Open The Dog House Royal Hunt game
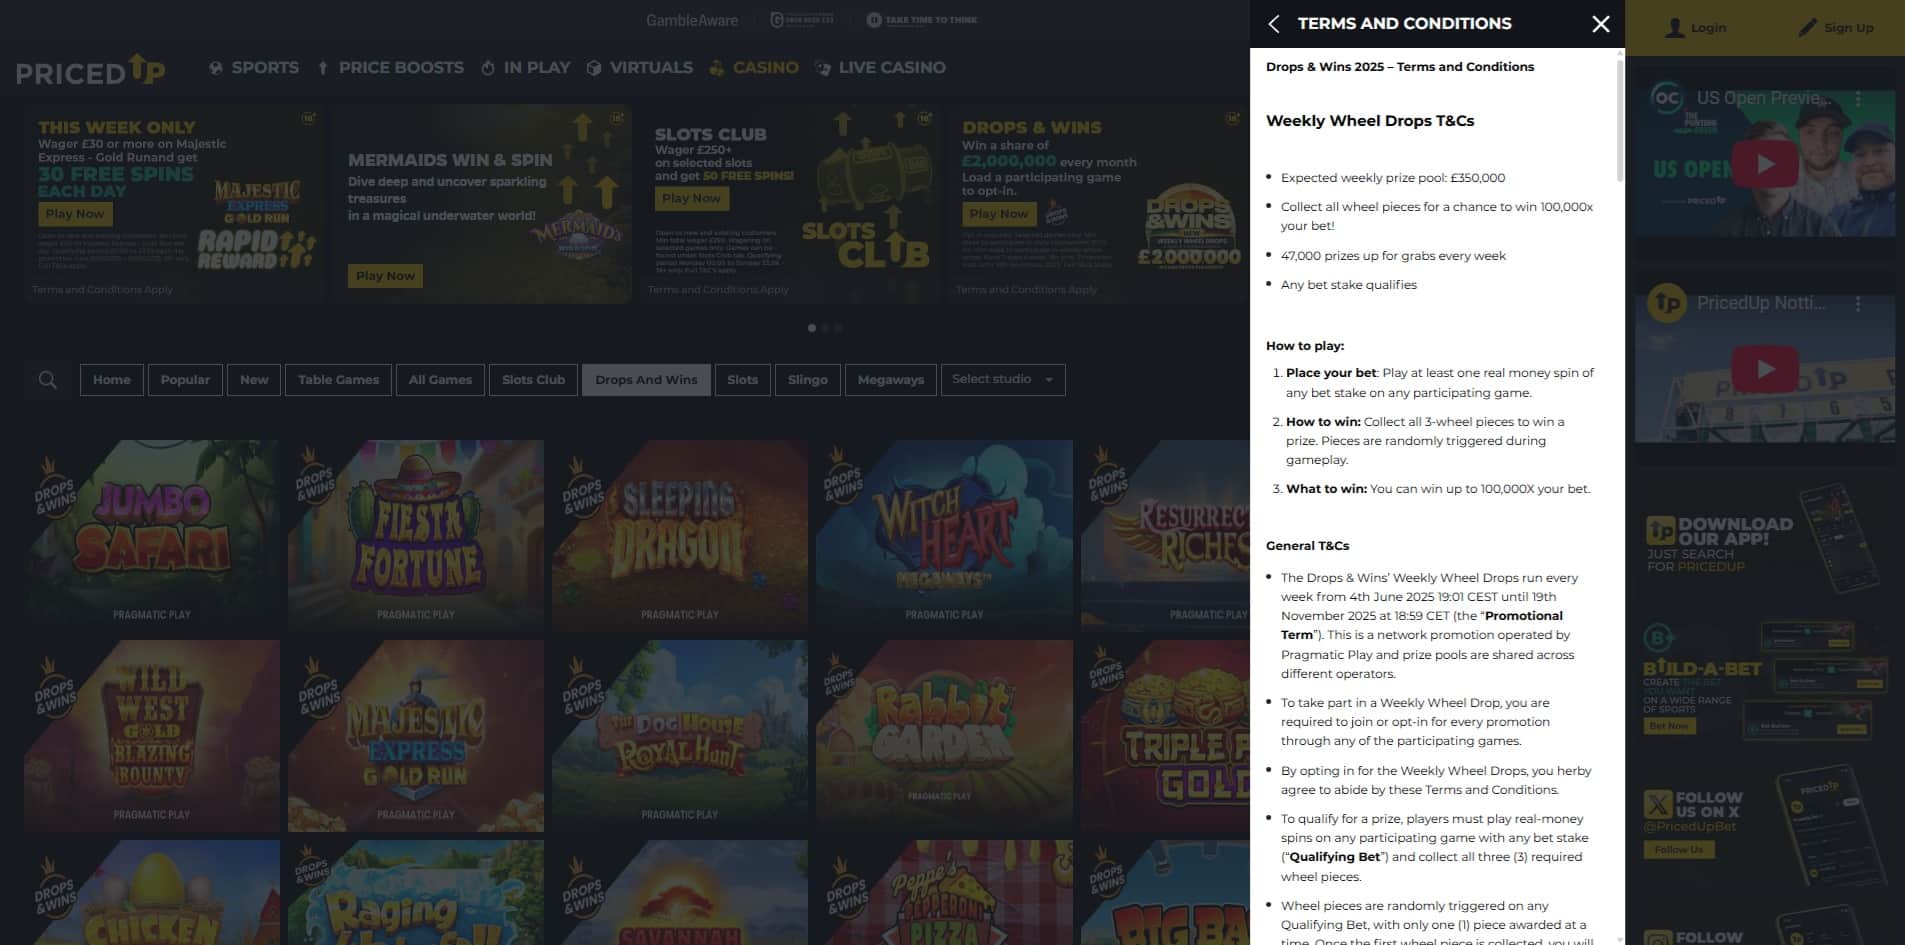Viewport: 1905px width, 945px height. point(680,735)
